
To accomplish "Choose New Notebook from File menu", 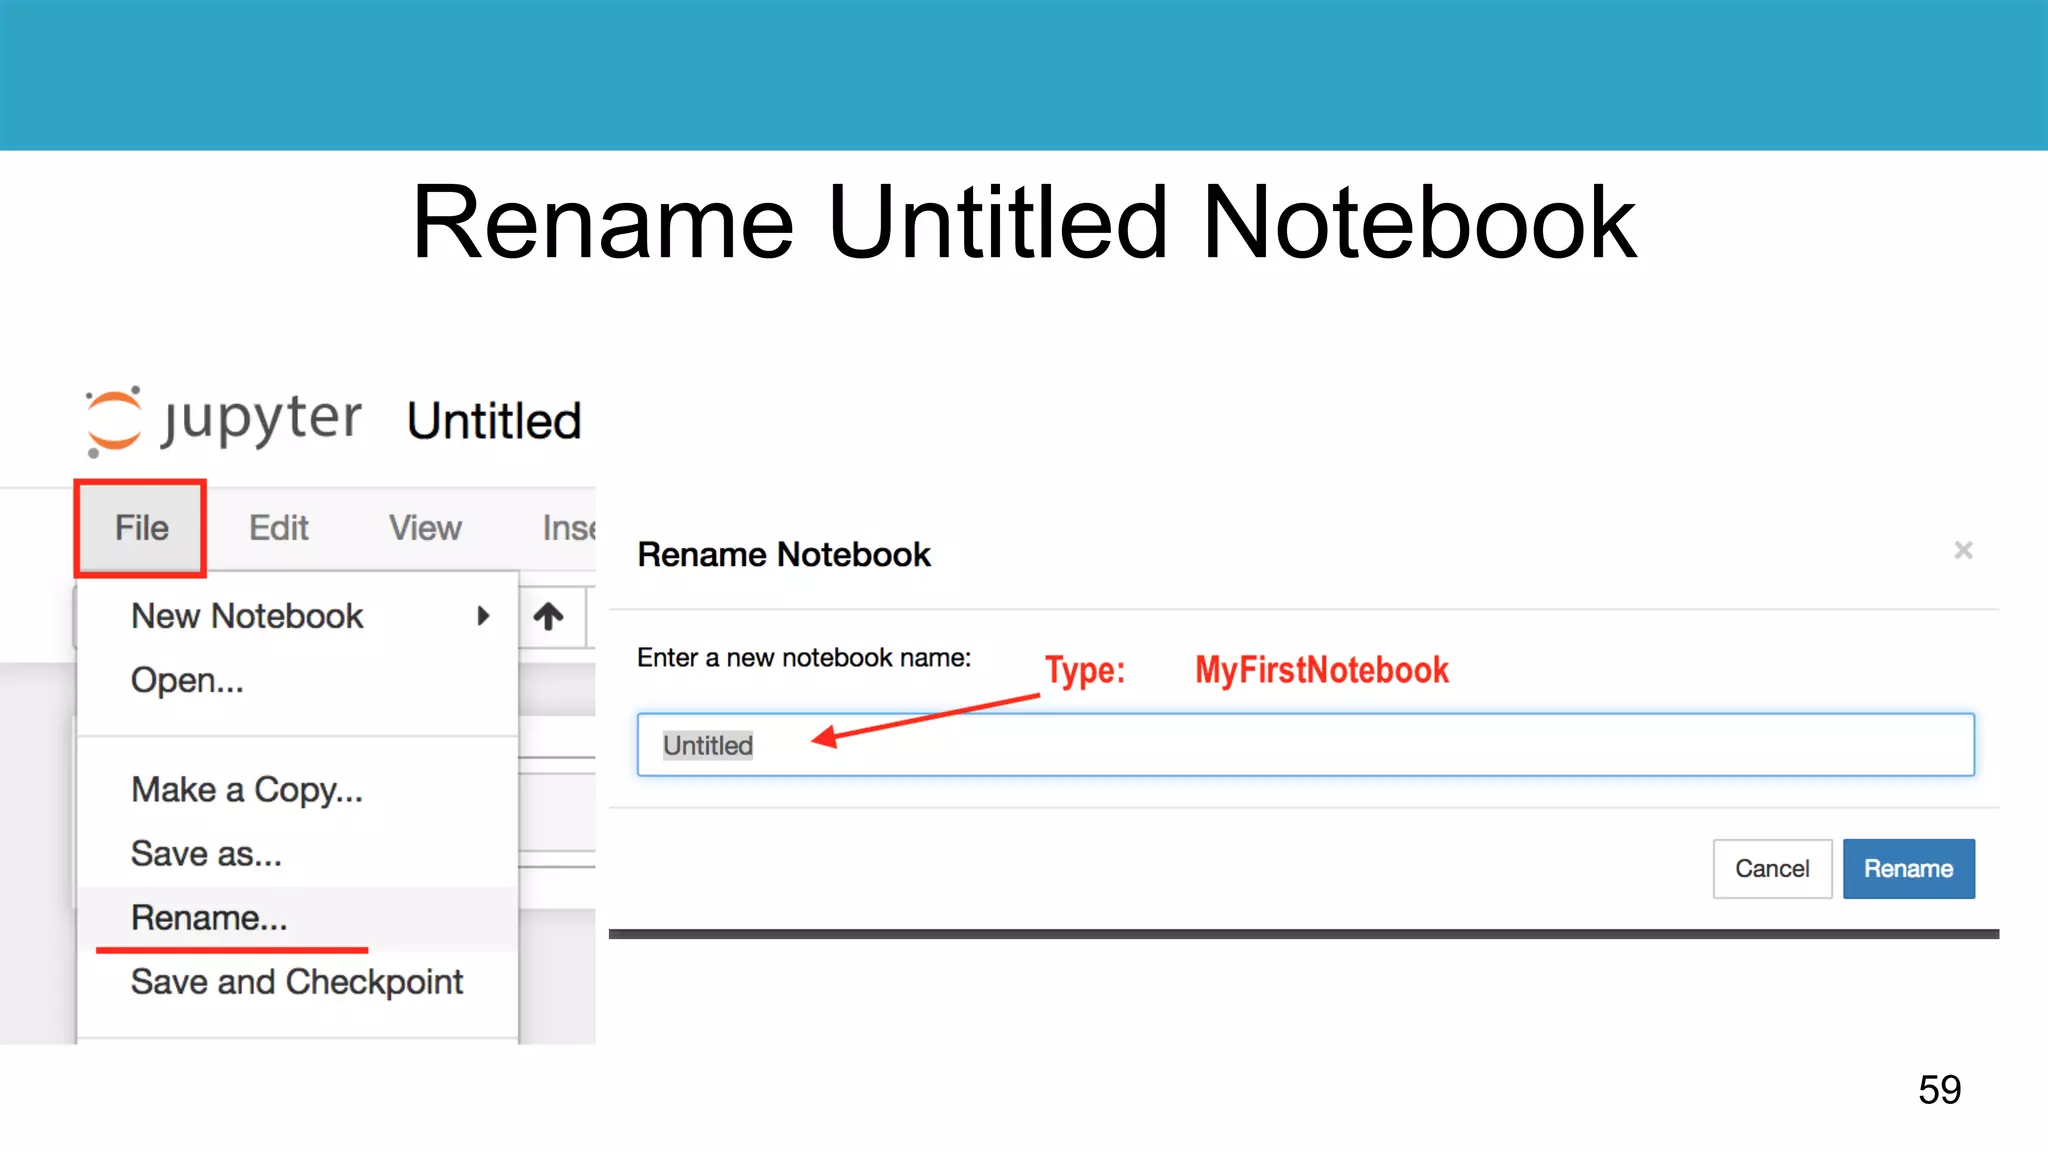I will click(x=298, y=616).
